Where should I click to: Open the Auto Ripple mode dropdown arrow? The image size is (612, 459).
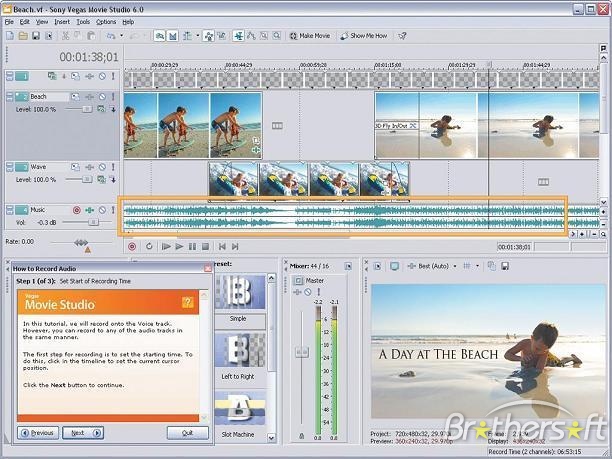coord(198,36)
